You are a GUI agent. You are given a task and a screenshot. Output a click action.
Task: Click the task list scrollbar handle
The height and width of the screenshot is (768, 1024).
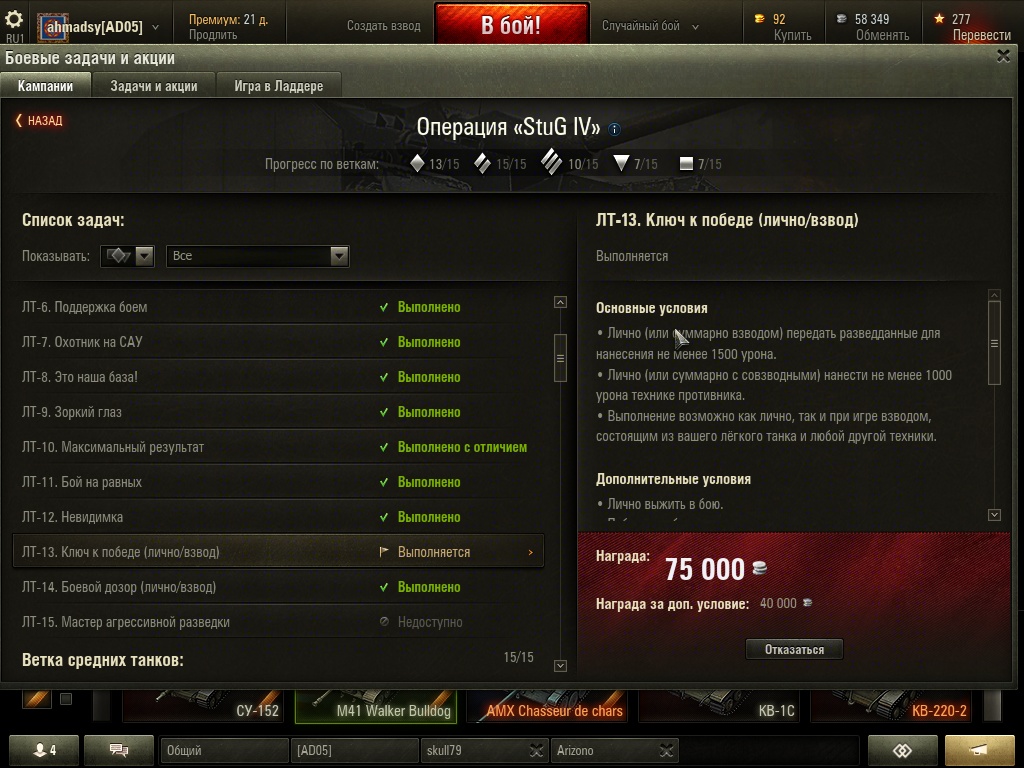pos(560,358)
